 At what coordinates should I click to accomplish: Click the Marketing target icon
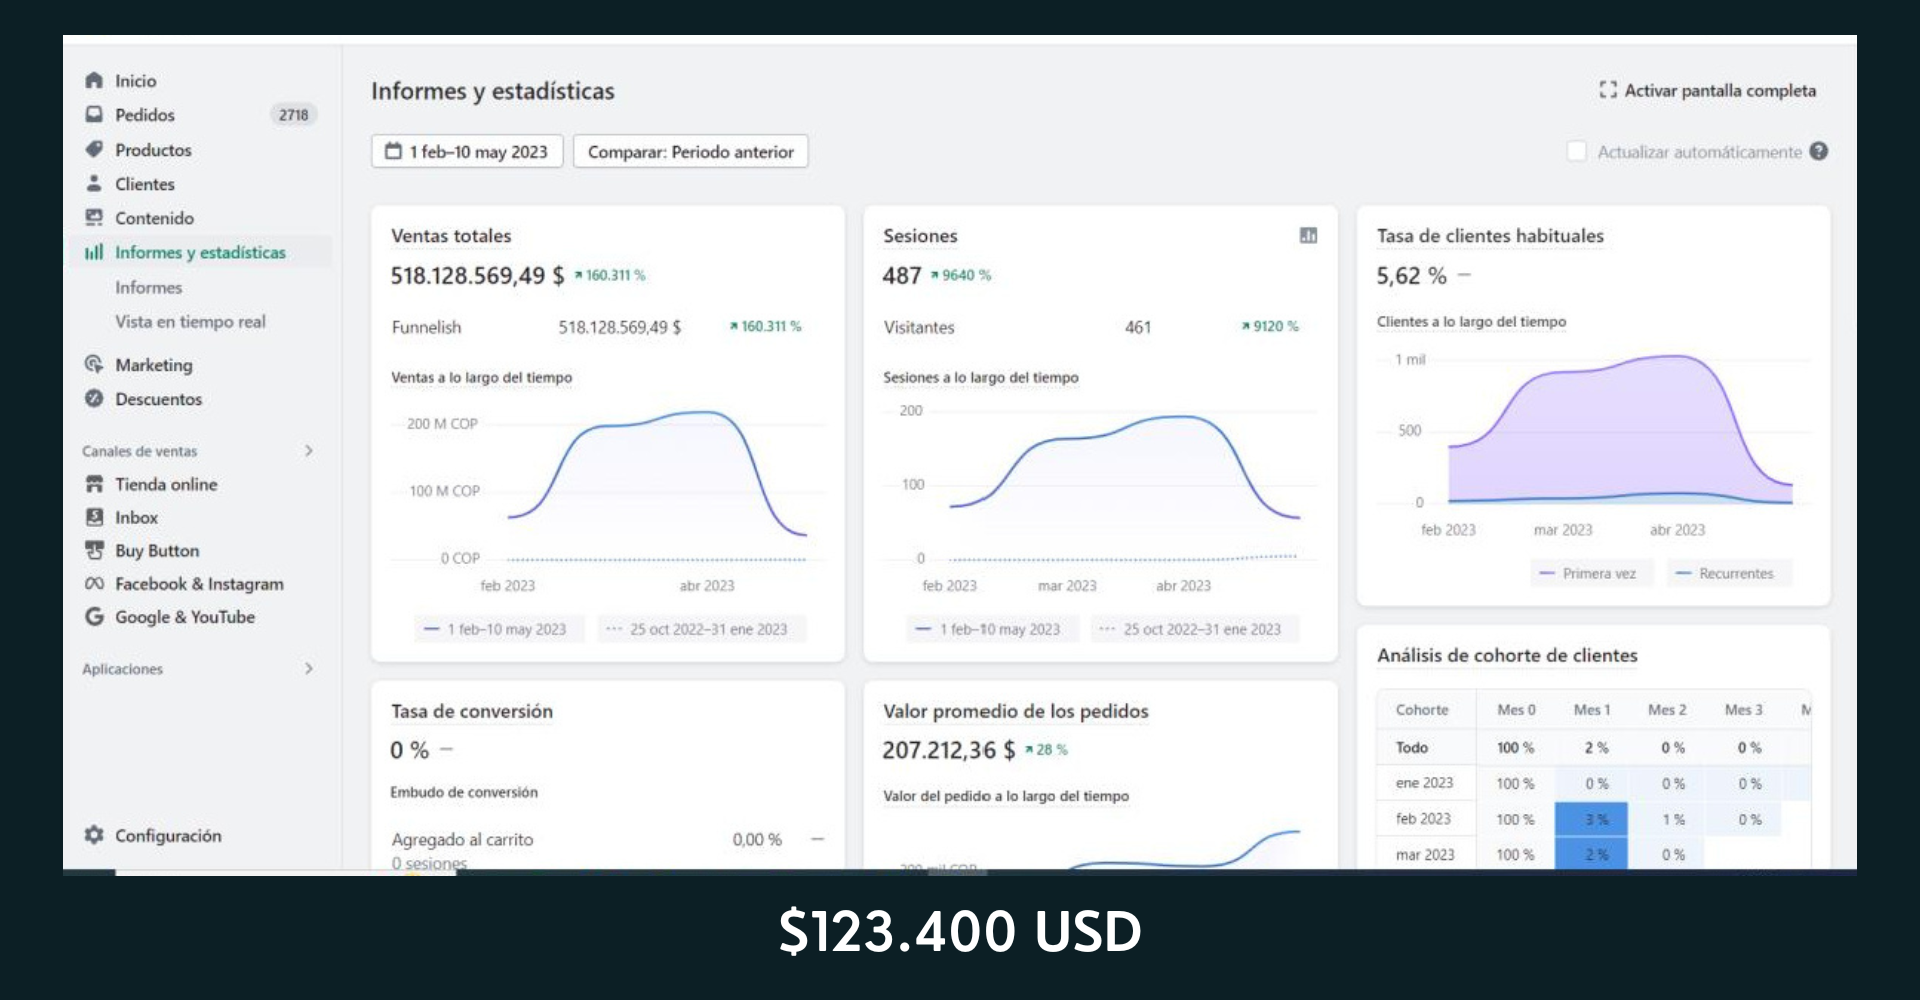[x=94, y=364]
